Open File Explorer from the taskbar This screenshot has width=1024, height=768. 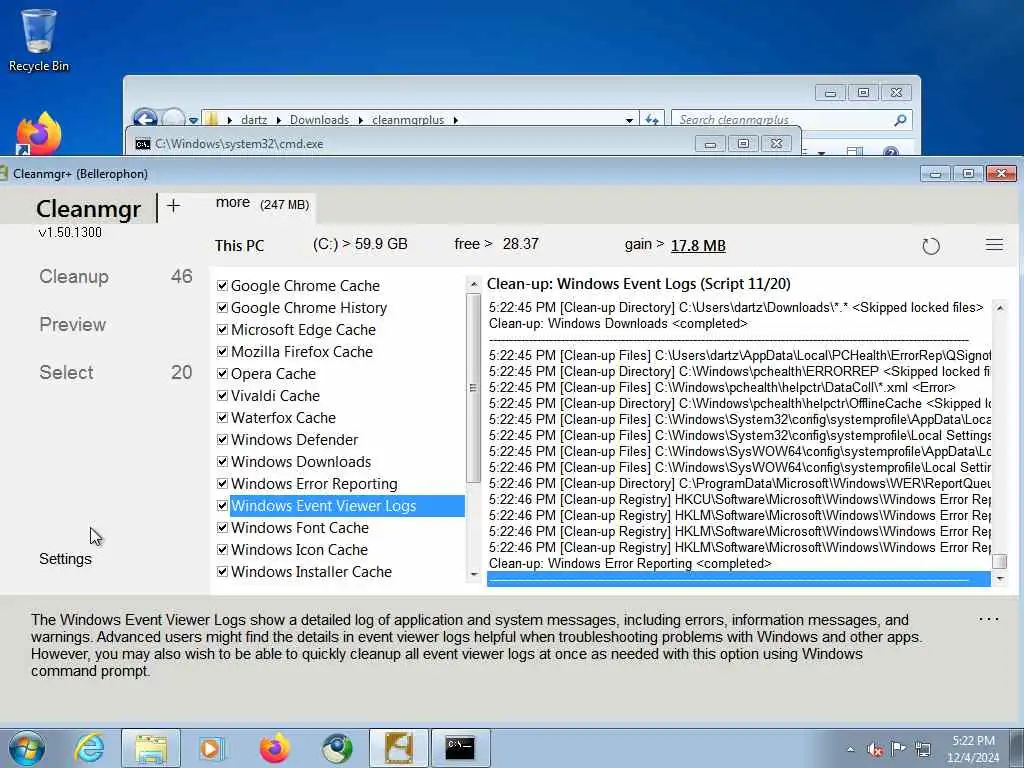[151, 748]
